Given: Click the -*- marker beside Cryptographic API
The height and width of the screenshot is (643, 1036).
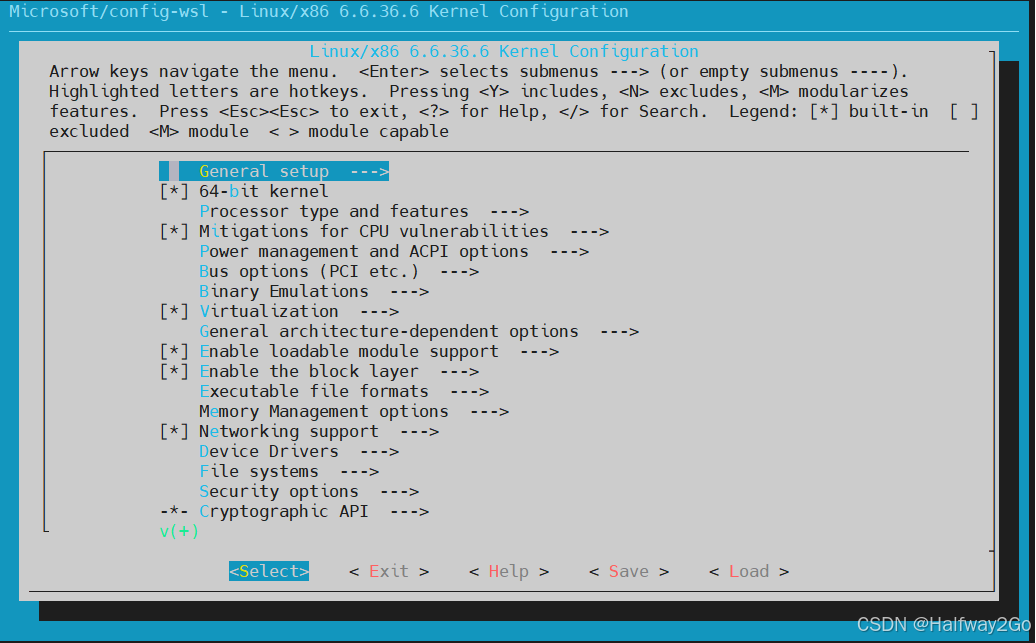Looking at the screenshot, I should 174,511.
